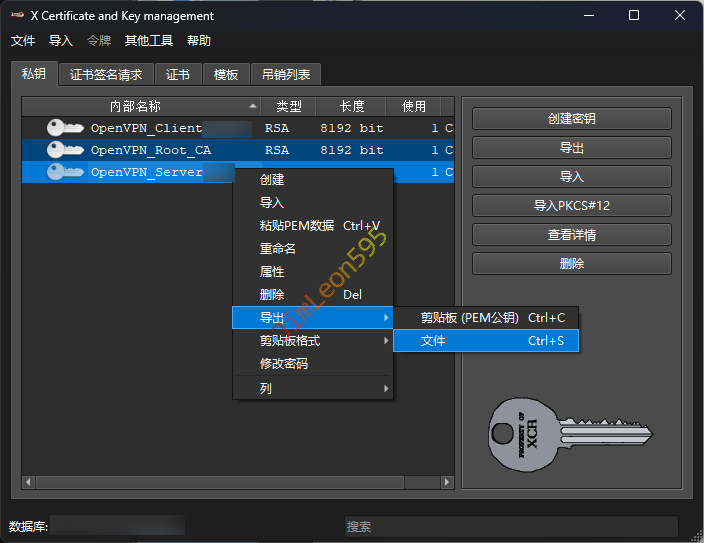Open the 吊销列表 tab
This screenshot has width=704, height=543.
tap(286, 75)
